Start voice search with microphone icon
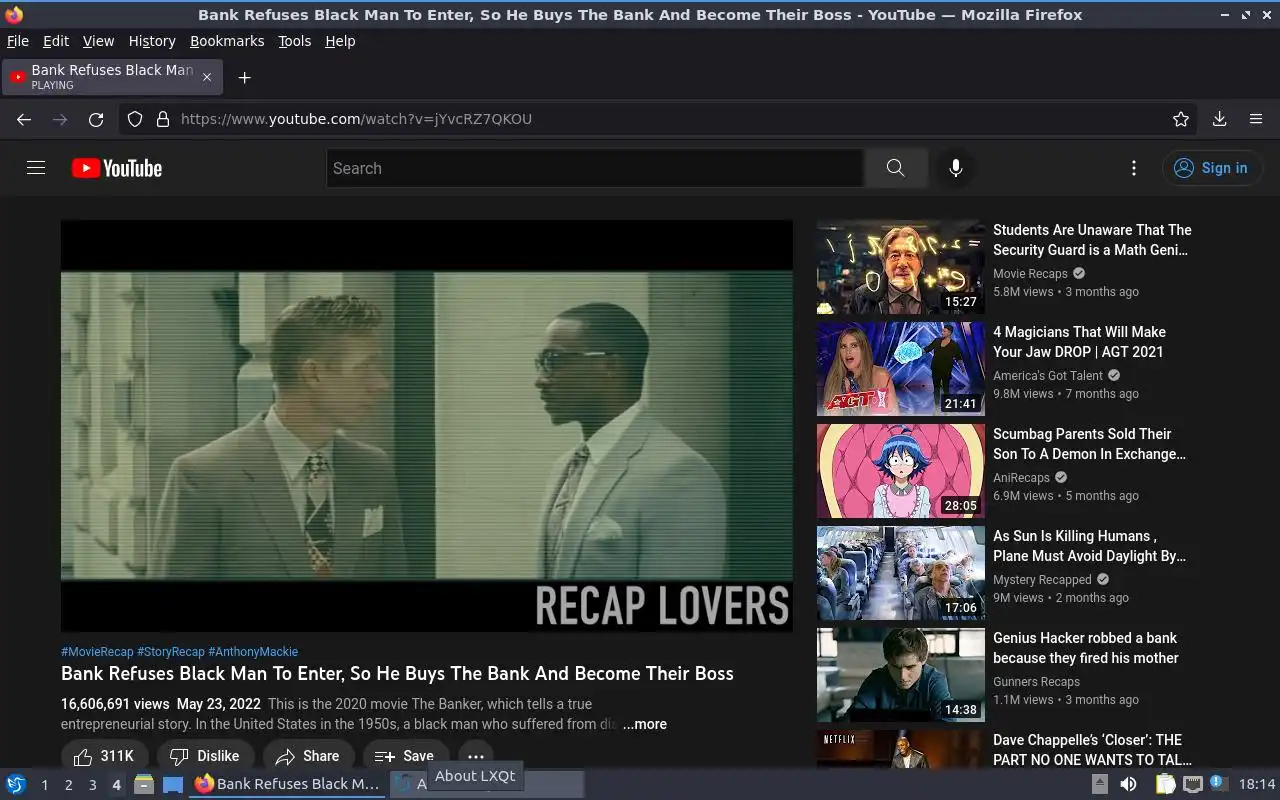The image size is (1280, 800). point(956,168)
